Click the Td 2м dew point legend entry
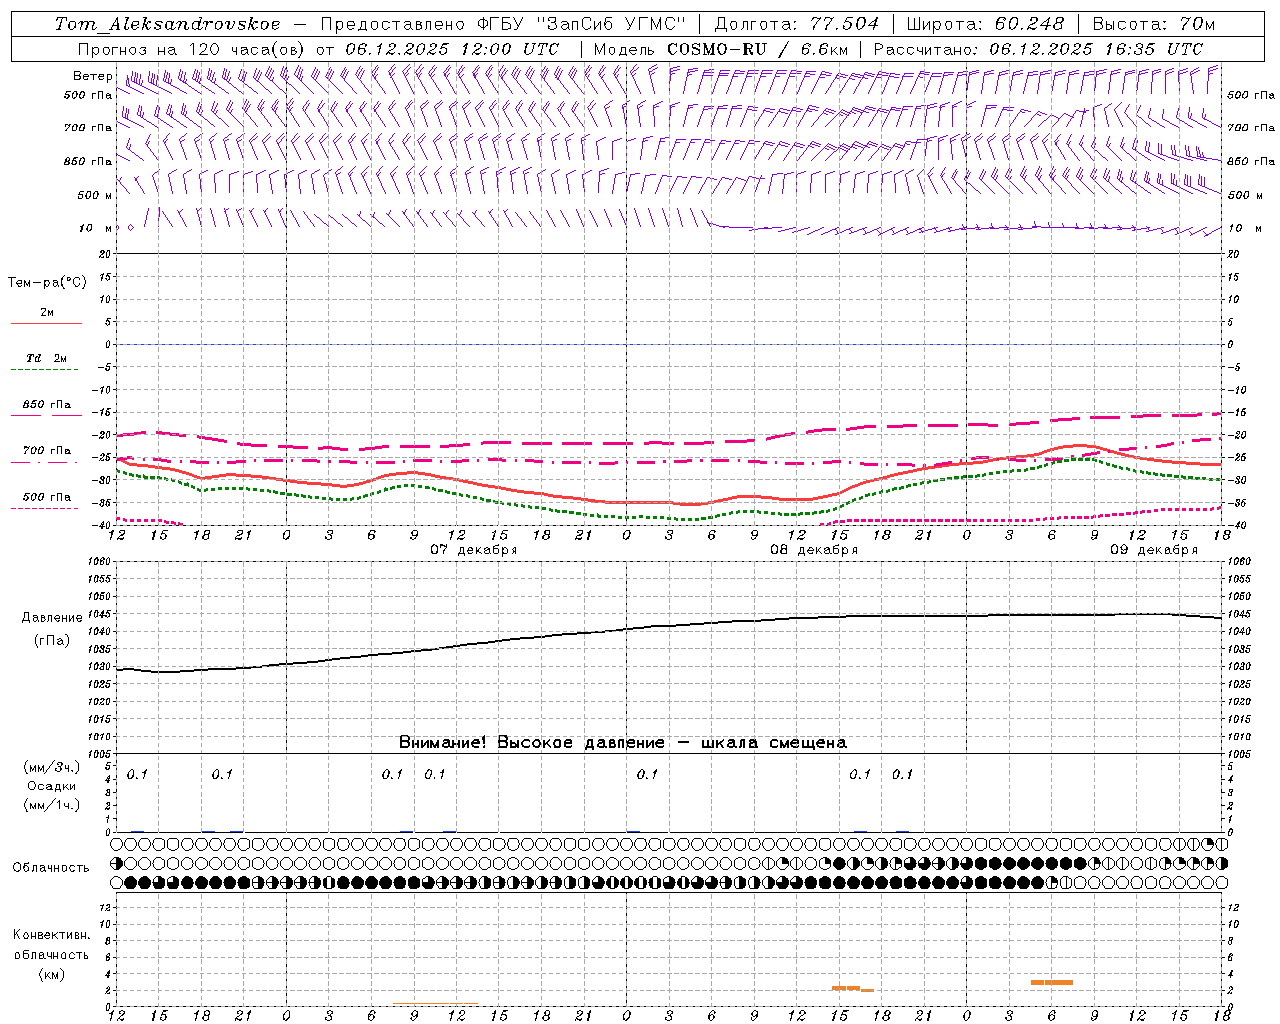This screenshot has height=1024, width=1280. point(47,358)
